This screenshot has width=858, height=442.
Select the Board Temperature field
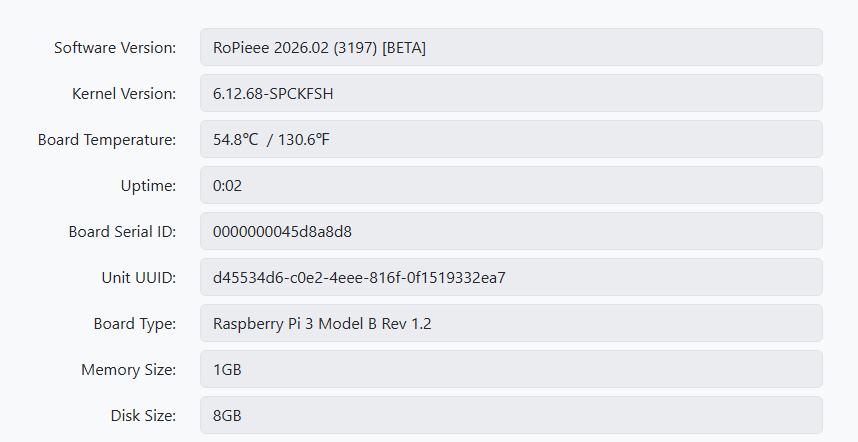click(510, 139)
